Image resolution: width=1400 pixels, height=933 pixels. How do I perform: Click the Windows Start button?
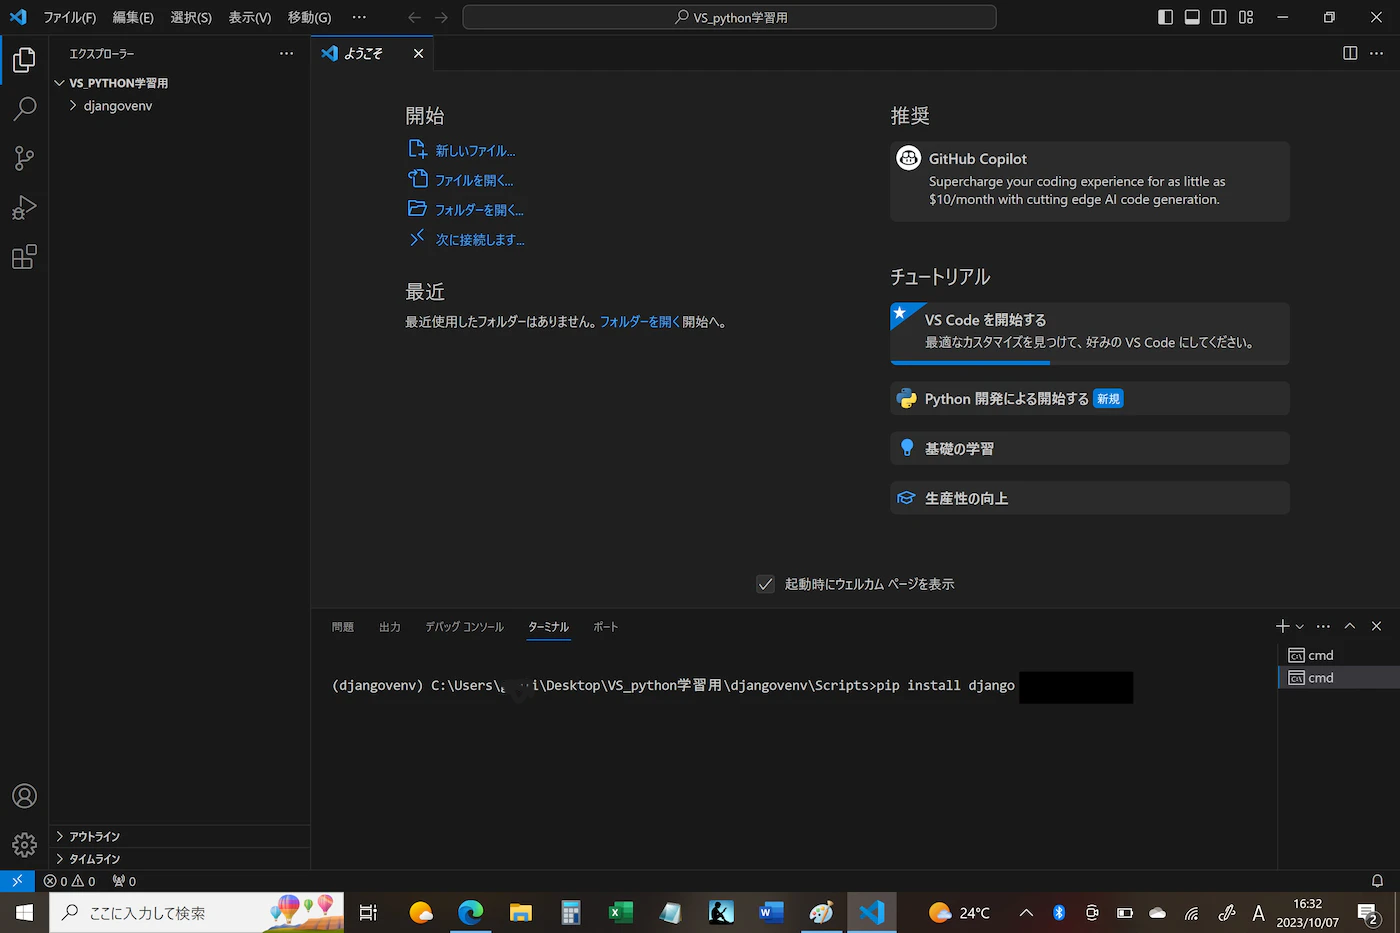pyautogui.click(x=24, y=912)
